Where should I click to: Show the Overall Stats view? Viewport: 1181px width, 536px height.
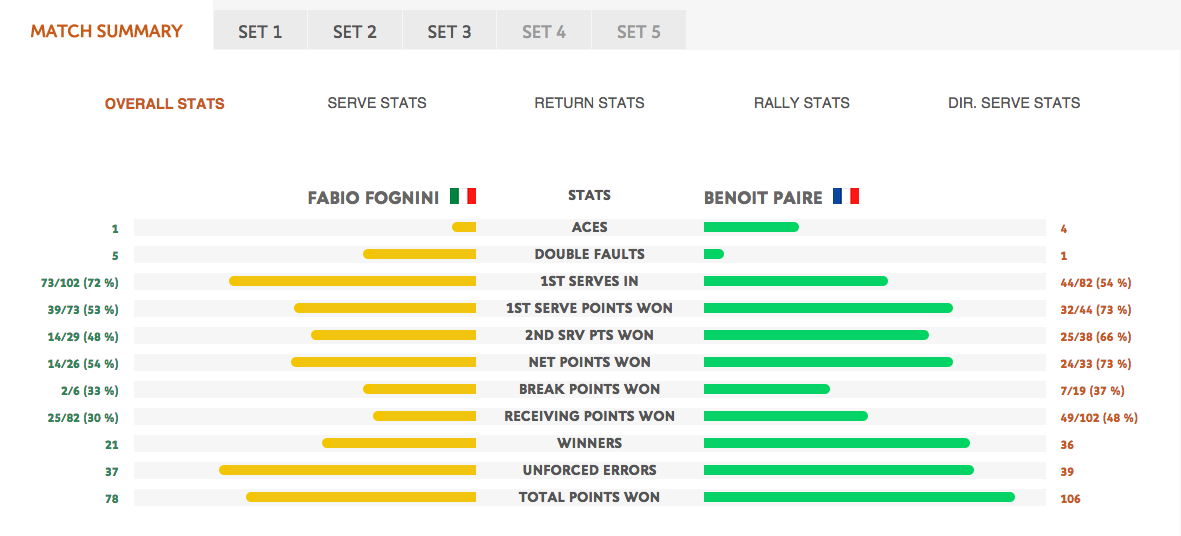point(164,104)
